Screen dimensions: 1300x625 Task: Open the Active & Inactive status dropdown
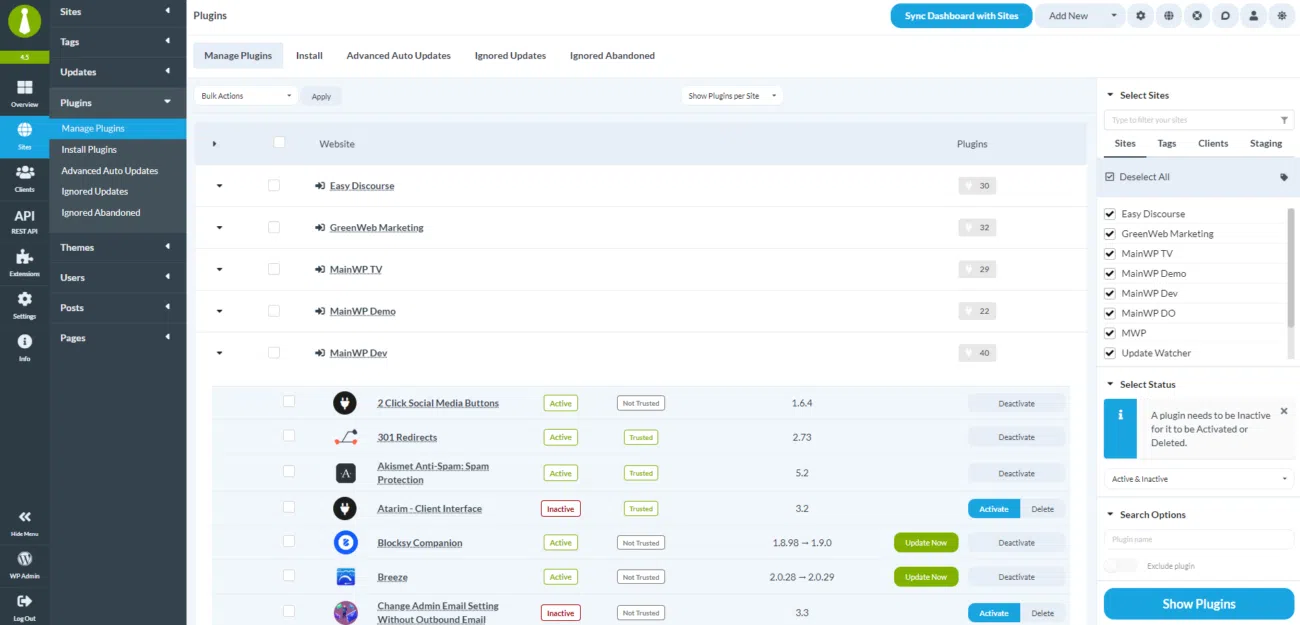click(x=1199, y=479)
